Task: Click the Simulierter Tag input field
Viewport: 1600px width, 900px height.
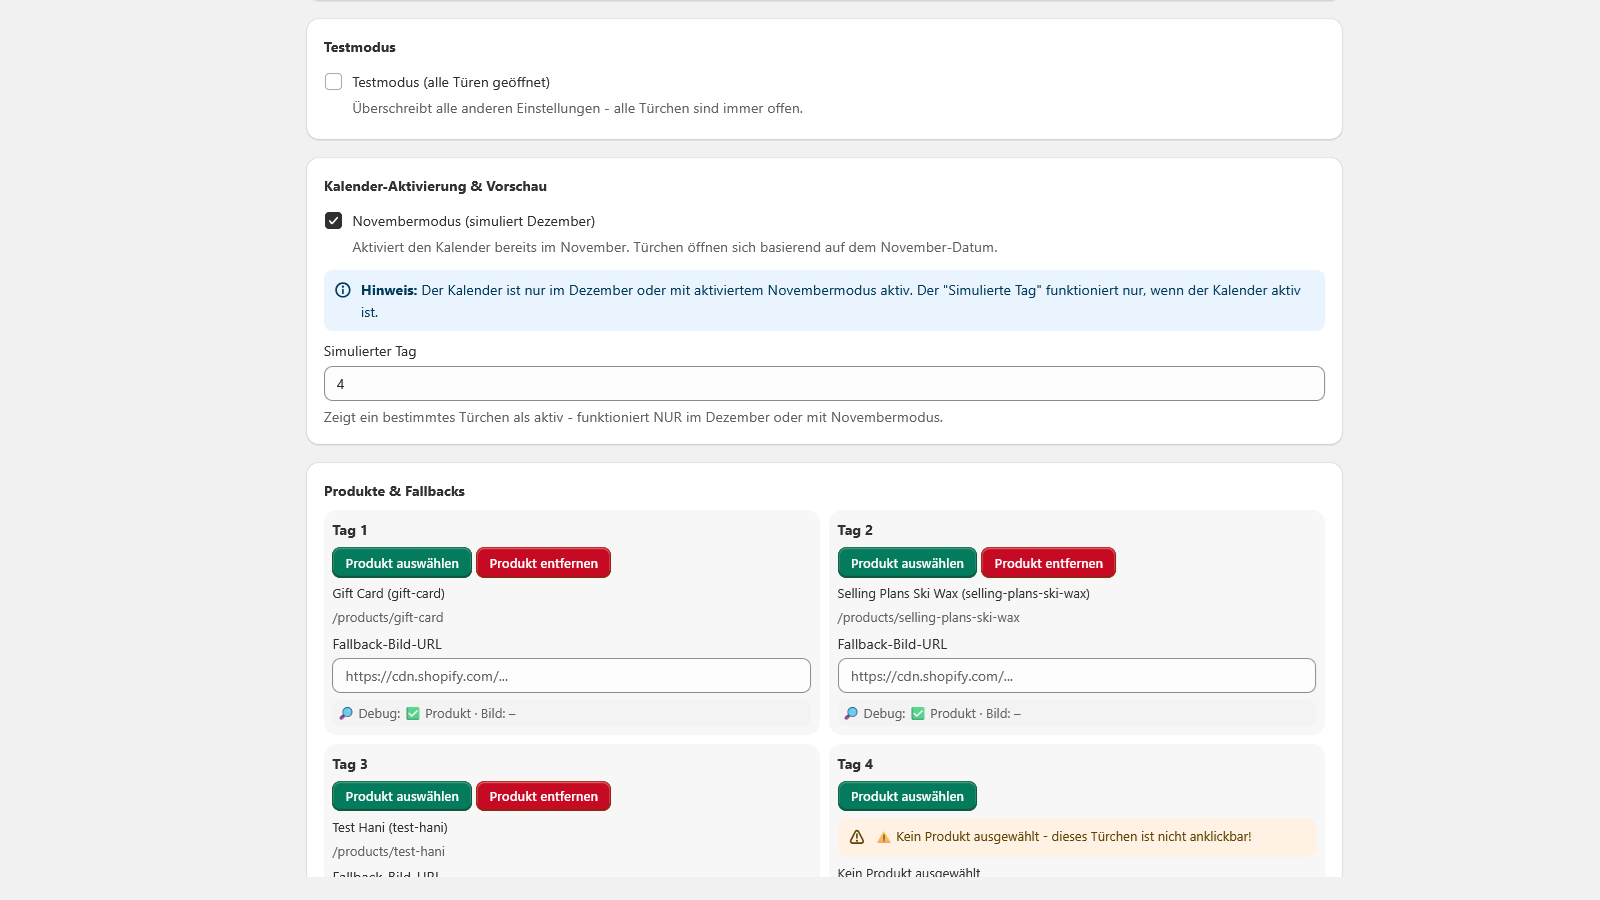Action: click(x=824, y=384)
